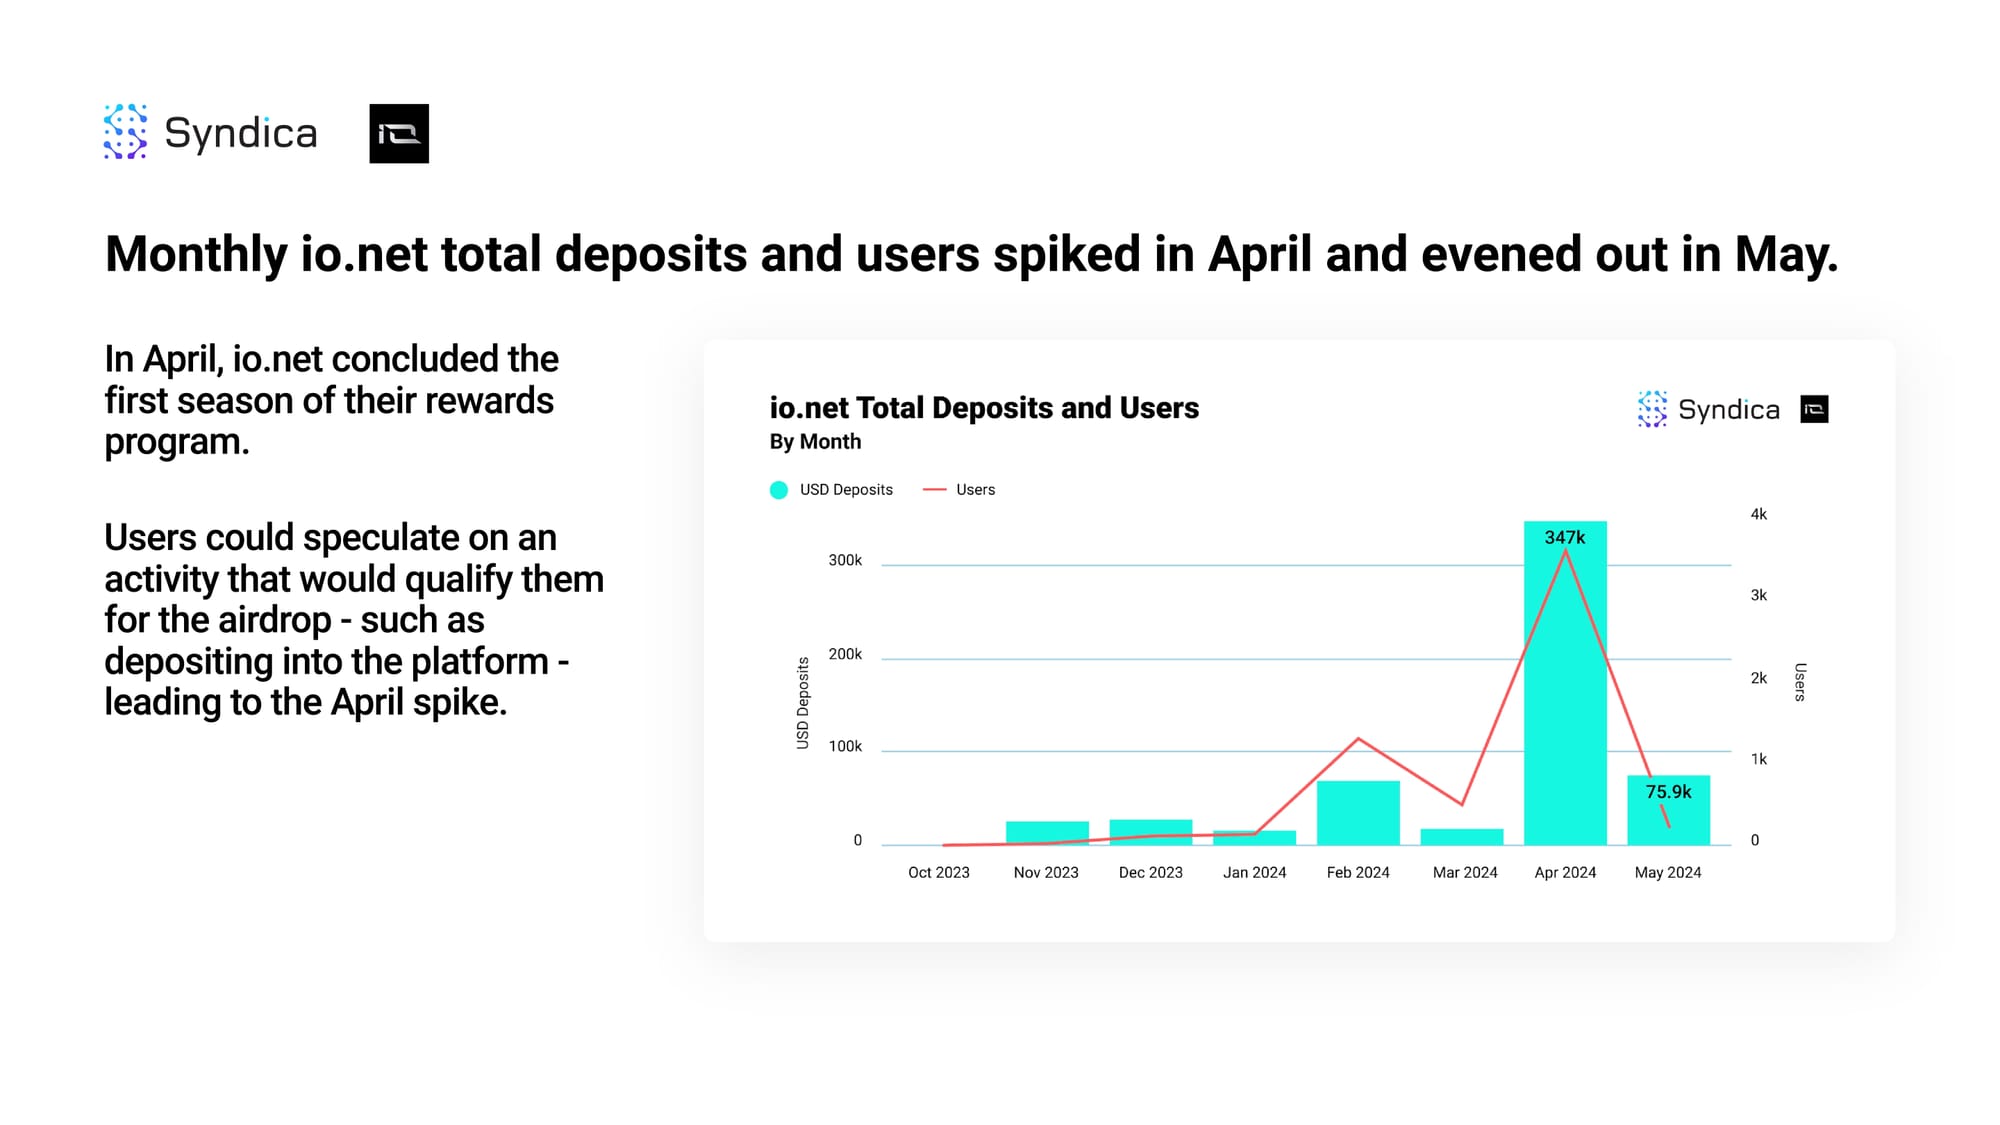The image size is (2000, 1125).
Task: Click the slide headline about April spike
Action: click(971, 254)
